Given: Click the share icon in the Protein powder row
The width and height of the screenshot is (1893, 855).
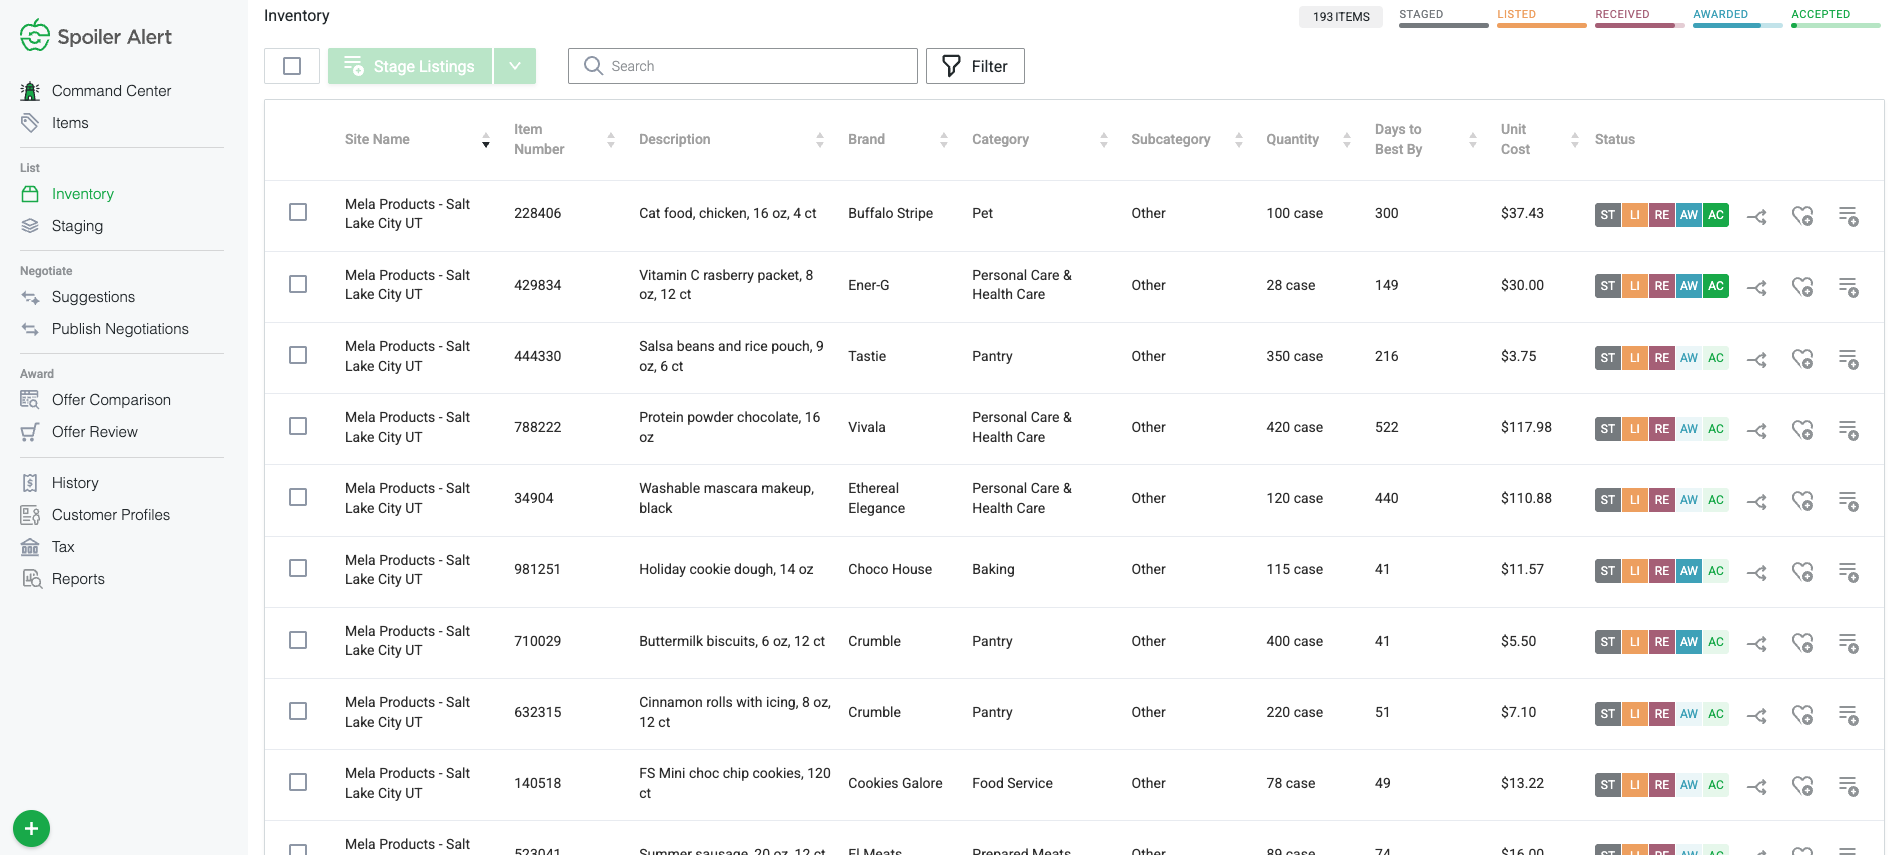Looking at the screenshot, I should [1756, 430].
